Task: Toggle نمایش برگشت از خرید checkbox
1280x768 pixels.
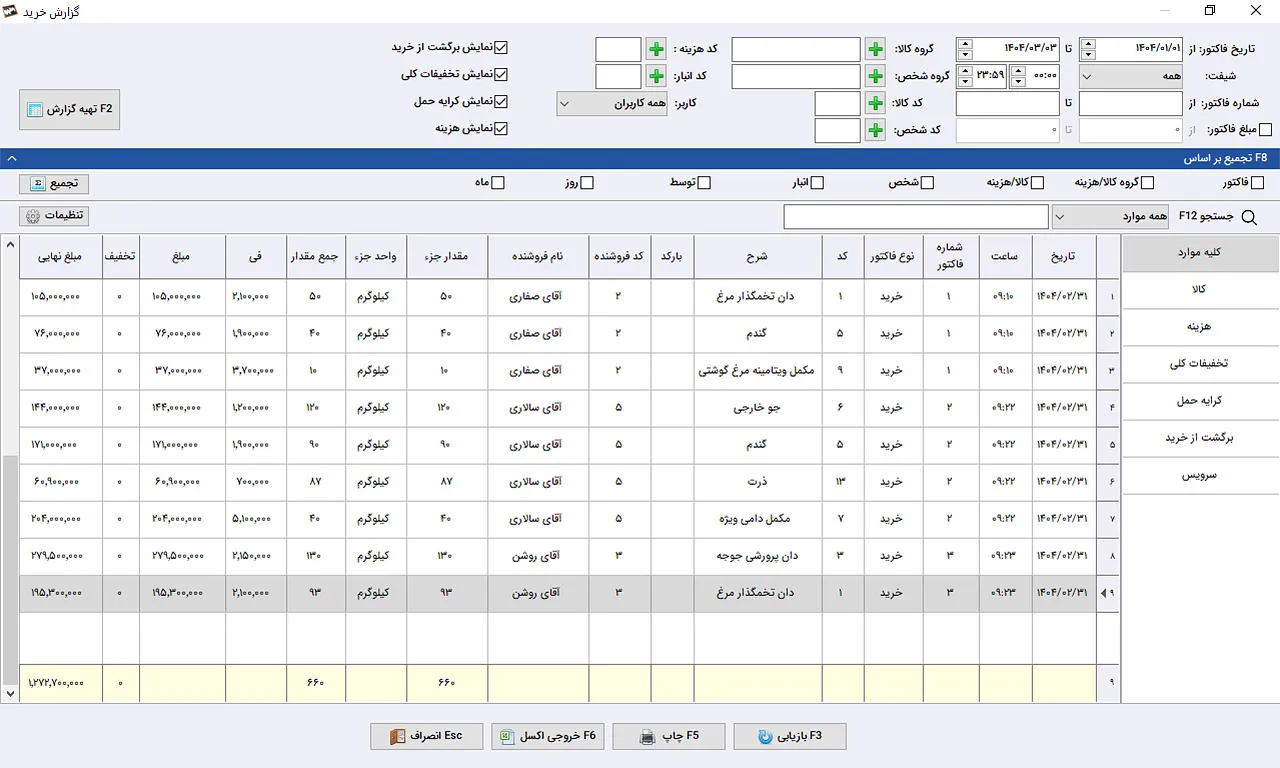Action: coord(502,47)
